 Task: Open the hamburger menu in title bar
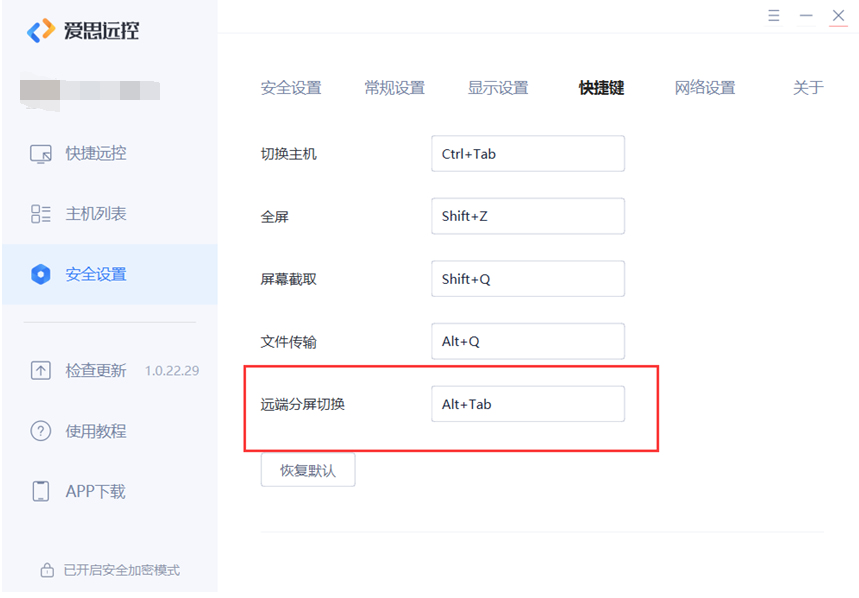[774, 15]
